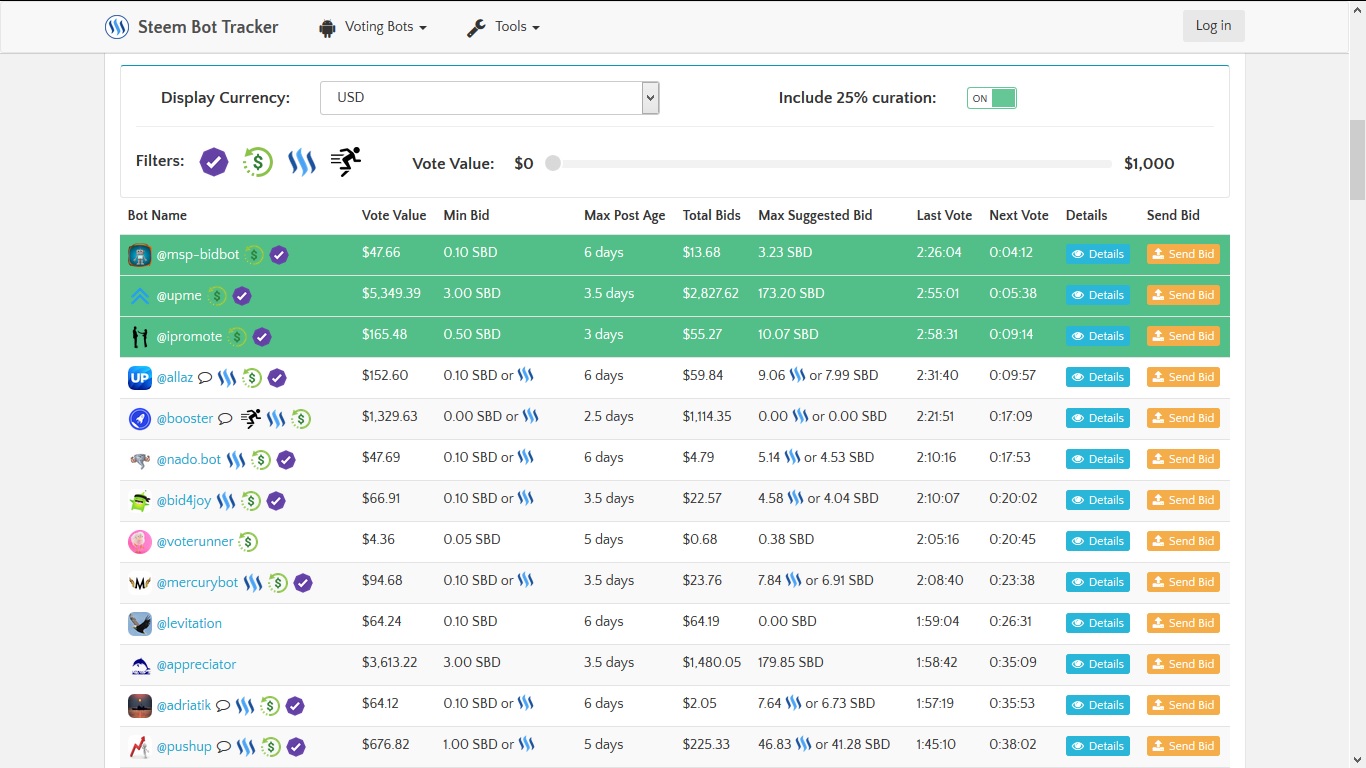Click the Vote Value column header
The image size is (1366, 768).
pyautogui.click(x=394, y=215)
